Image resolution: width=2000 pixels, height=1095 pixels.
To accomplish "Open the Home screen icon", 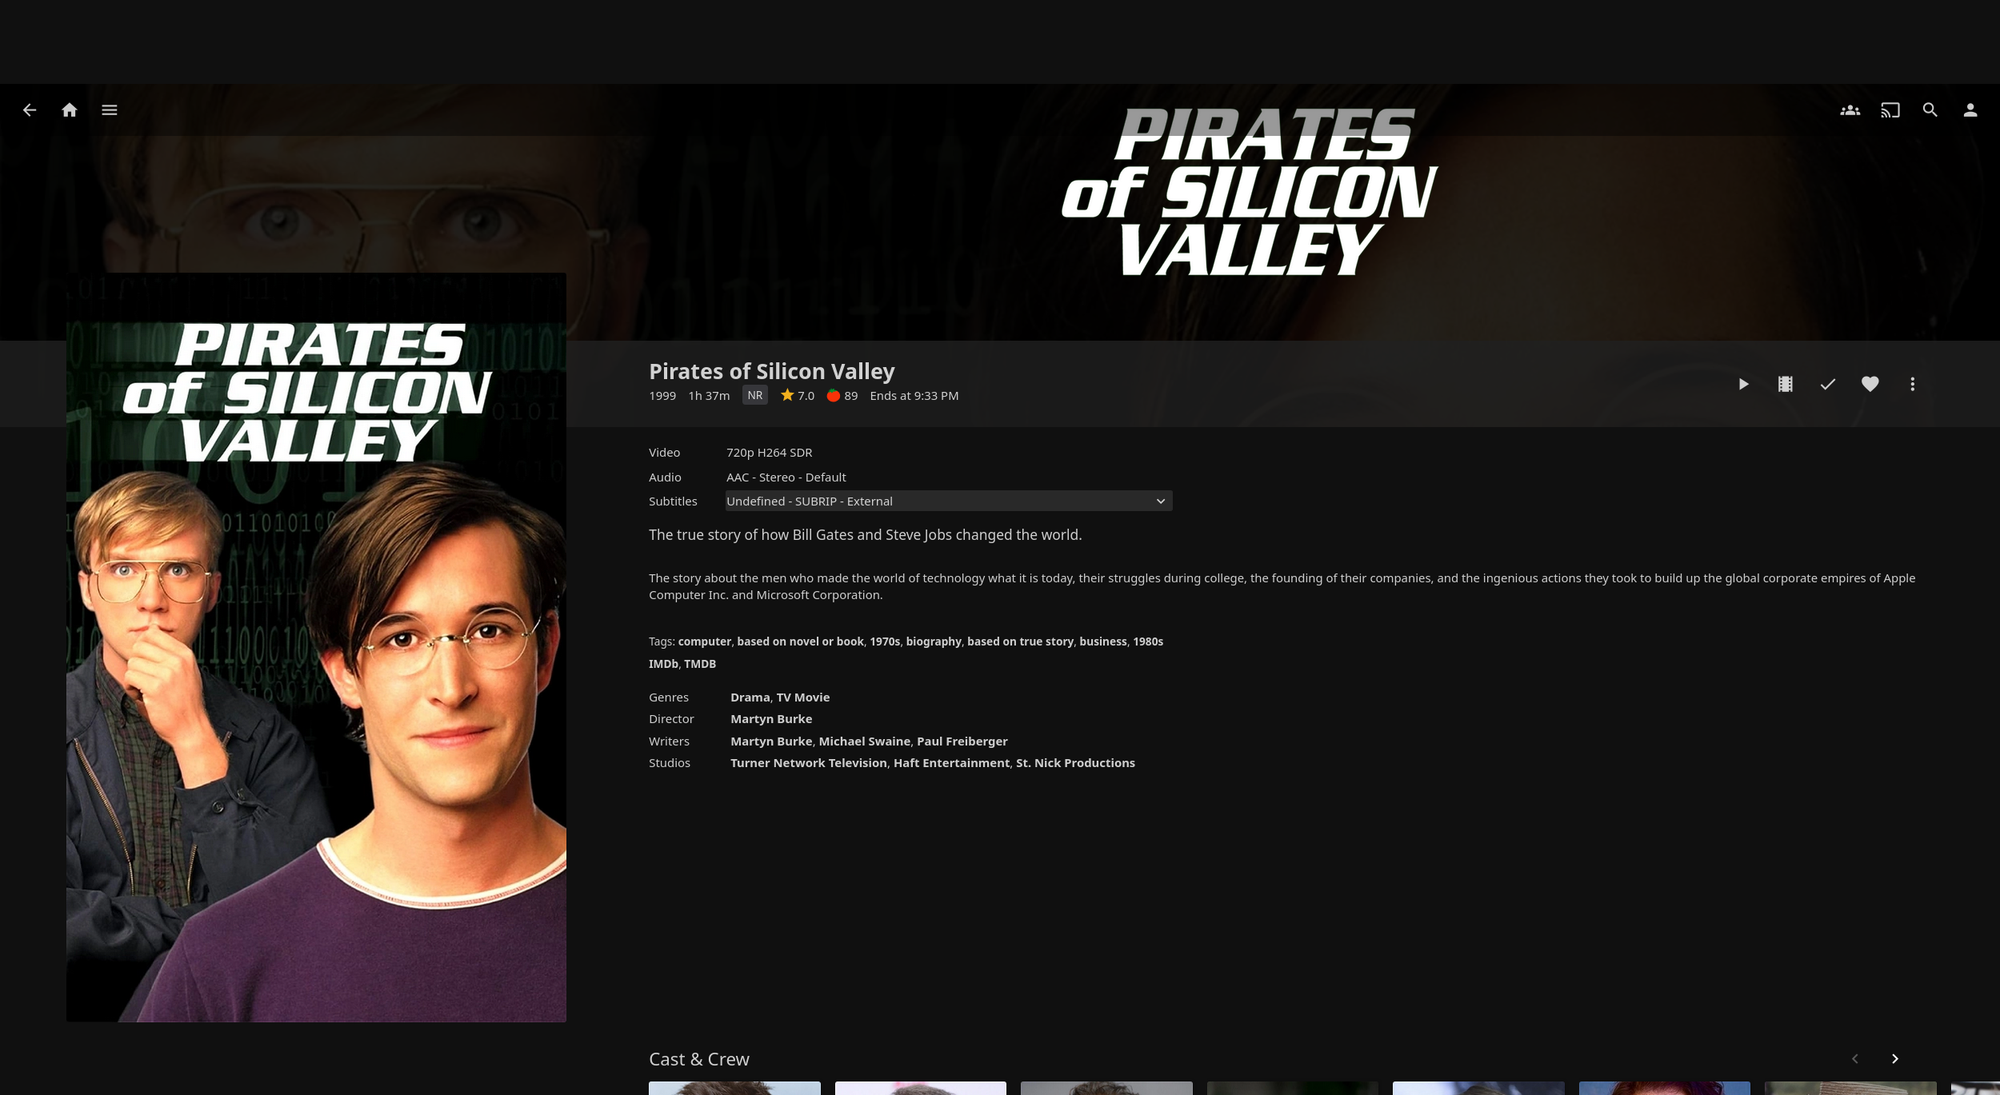I will pos(69,110).
